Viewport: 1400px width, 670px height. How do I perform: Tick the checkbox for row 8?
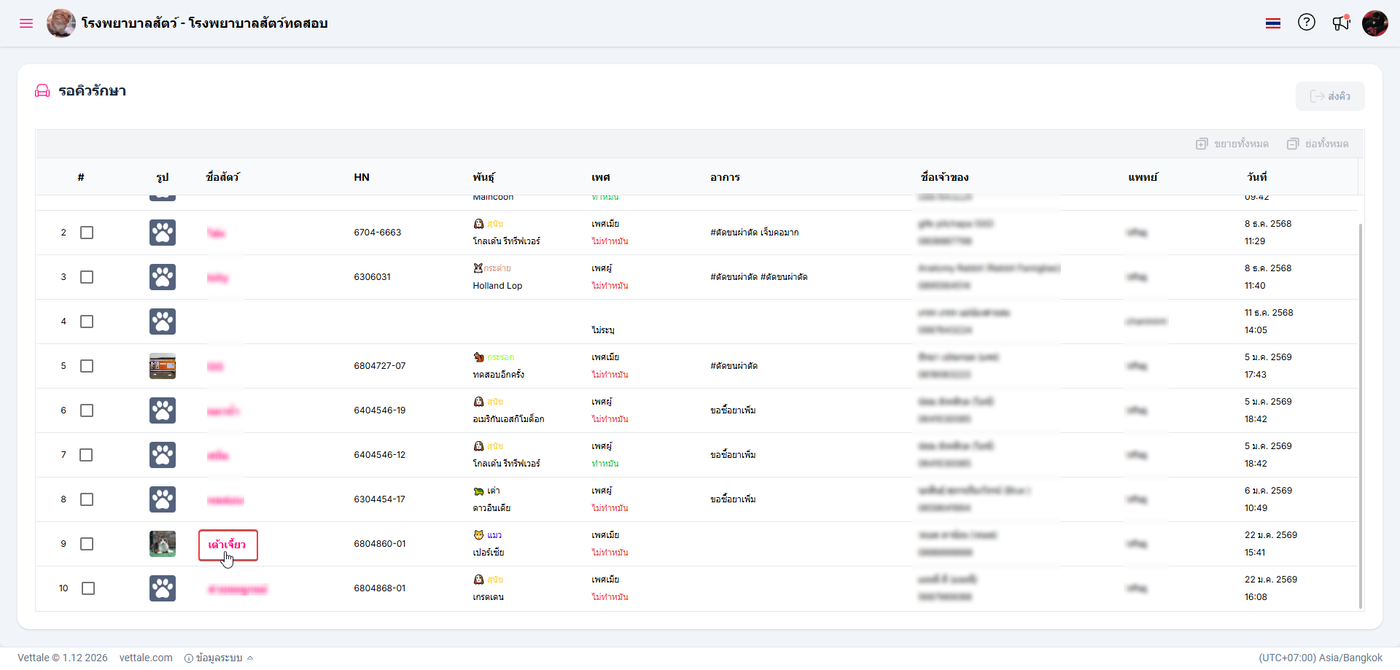pos(87,499)
